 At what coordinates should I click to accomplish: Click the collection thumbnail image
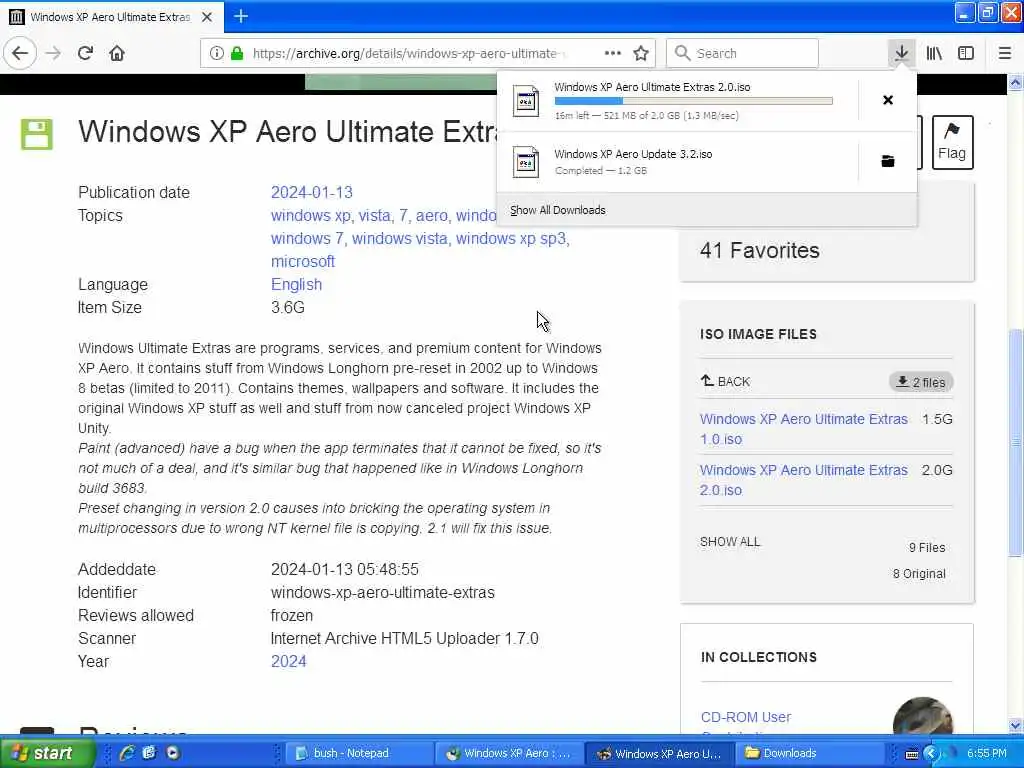(922, 716)
